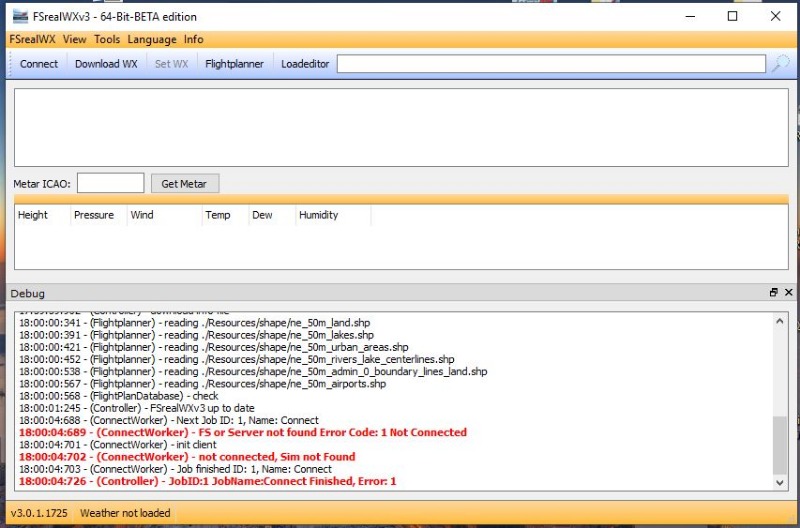Open the Info menu
800x528 pixels.
[x=193, y=39]
